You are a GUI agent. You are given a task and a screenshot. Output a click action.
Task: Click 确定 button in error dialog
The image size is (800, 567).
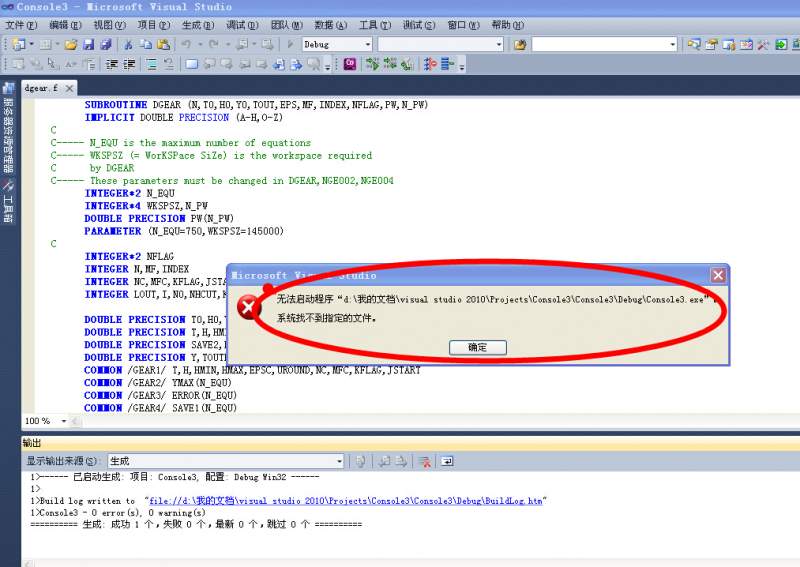[x=478, y=348]
